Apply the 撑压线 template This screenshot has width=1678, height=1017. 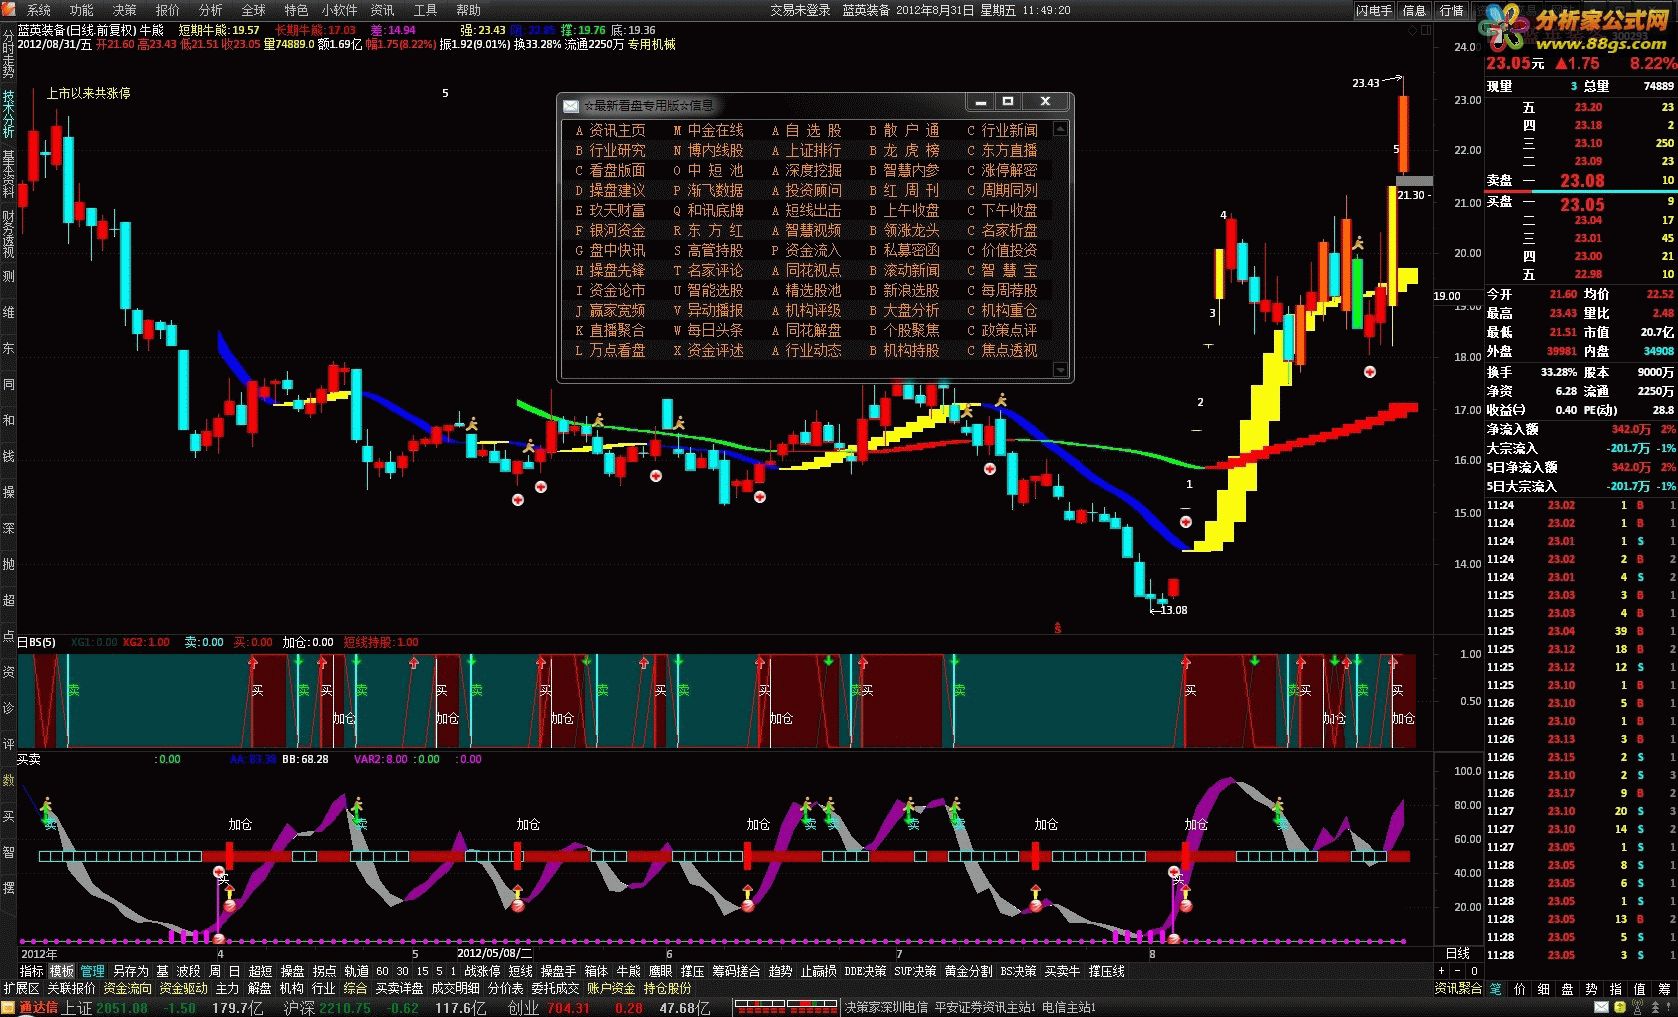[1106, 971]
